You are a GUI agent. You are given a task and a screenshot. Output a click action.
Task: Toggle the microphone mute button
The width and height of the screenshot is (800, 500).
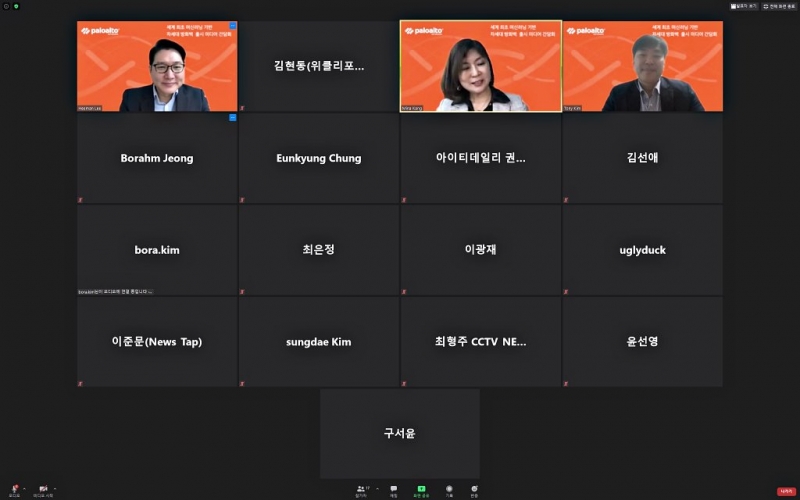(14, 490)
